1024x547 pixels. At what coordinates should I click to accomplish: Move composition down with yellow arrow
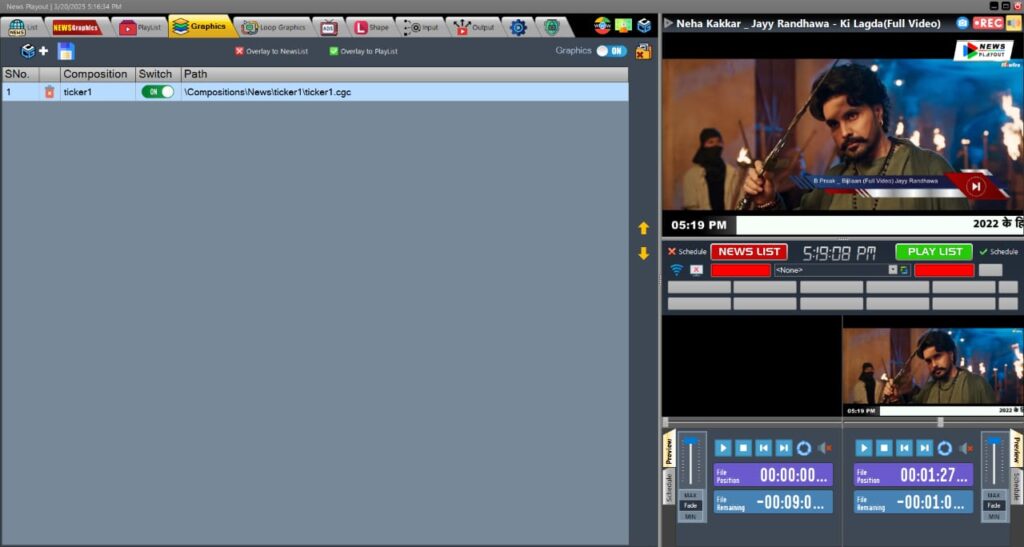click(643, 253)
